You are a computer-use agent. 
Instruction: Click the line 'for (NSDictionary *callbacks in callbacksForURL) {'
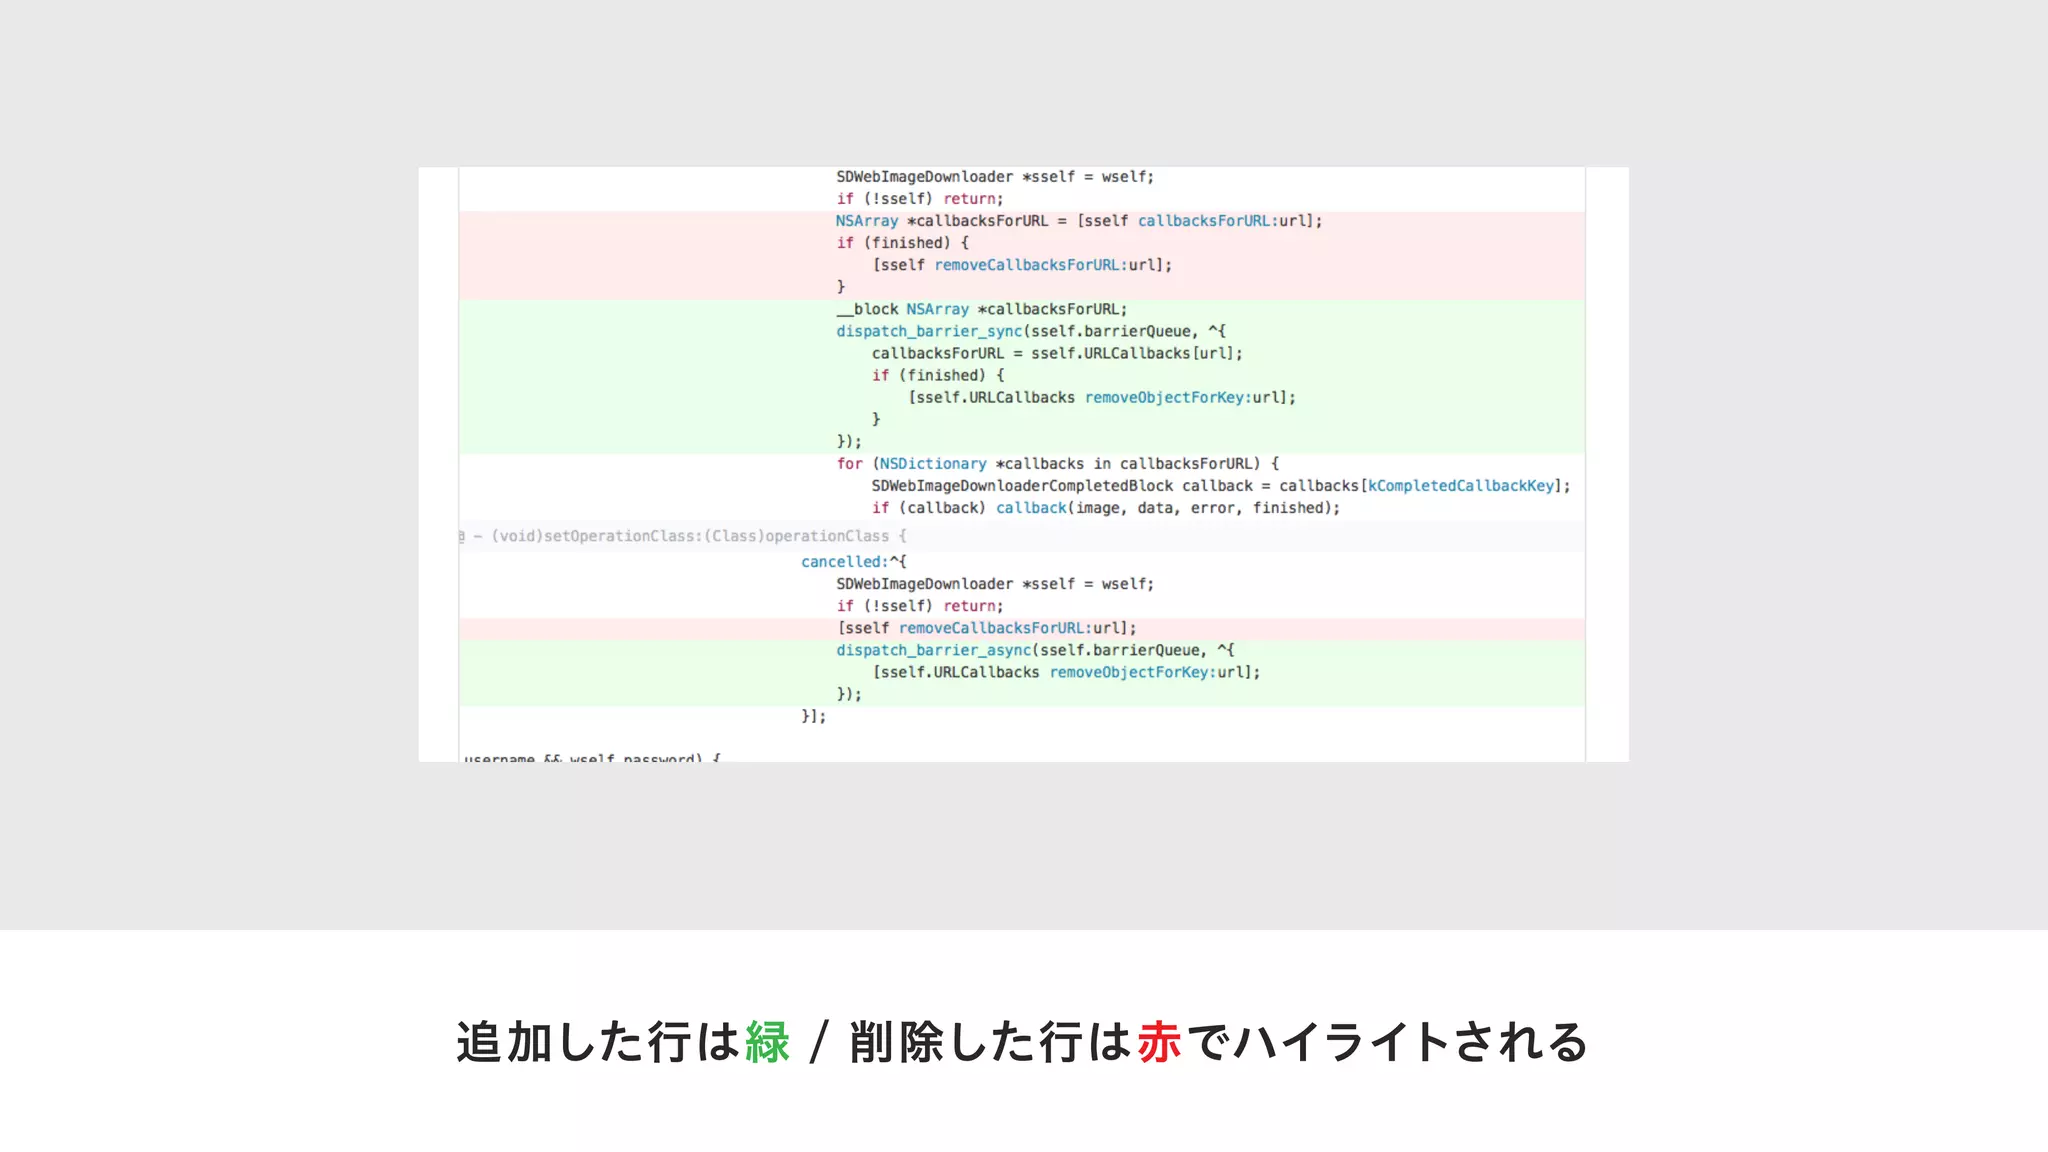[1058, 464]
